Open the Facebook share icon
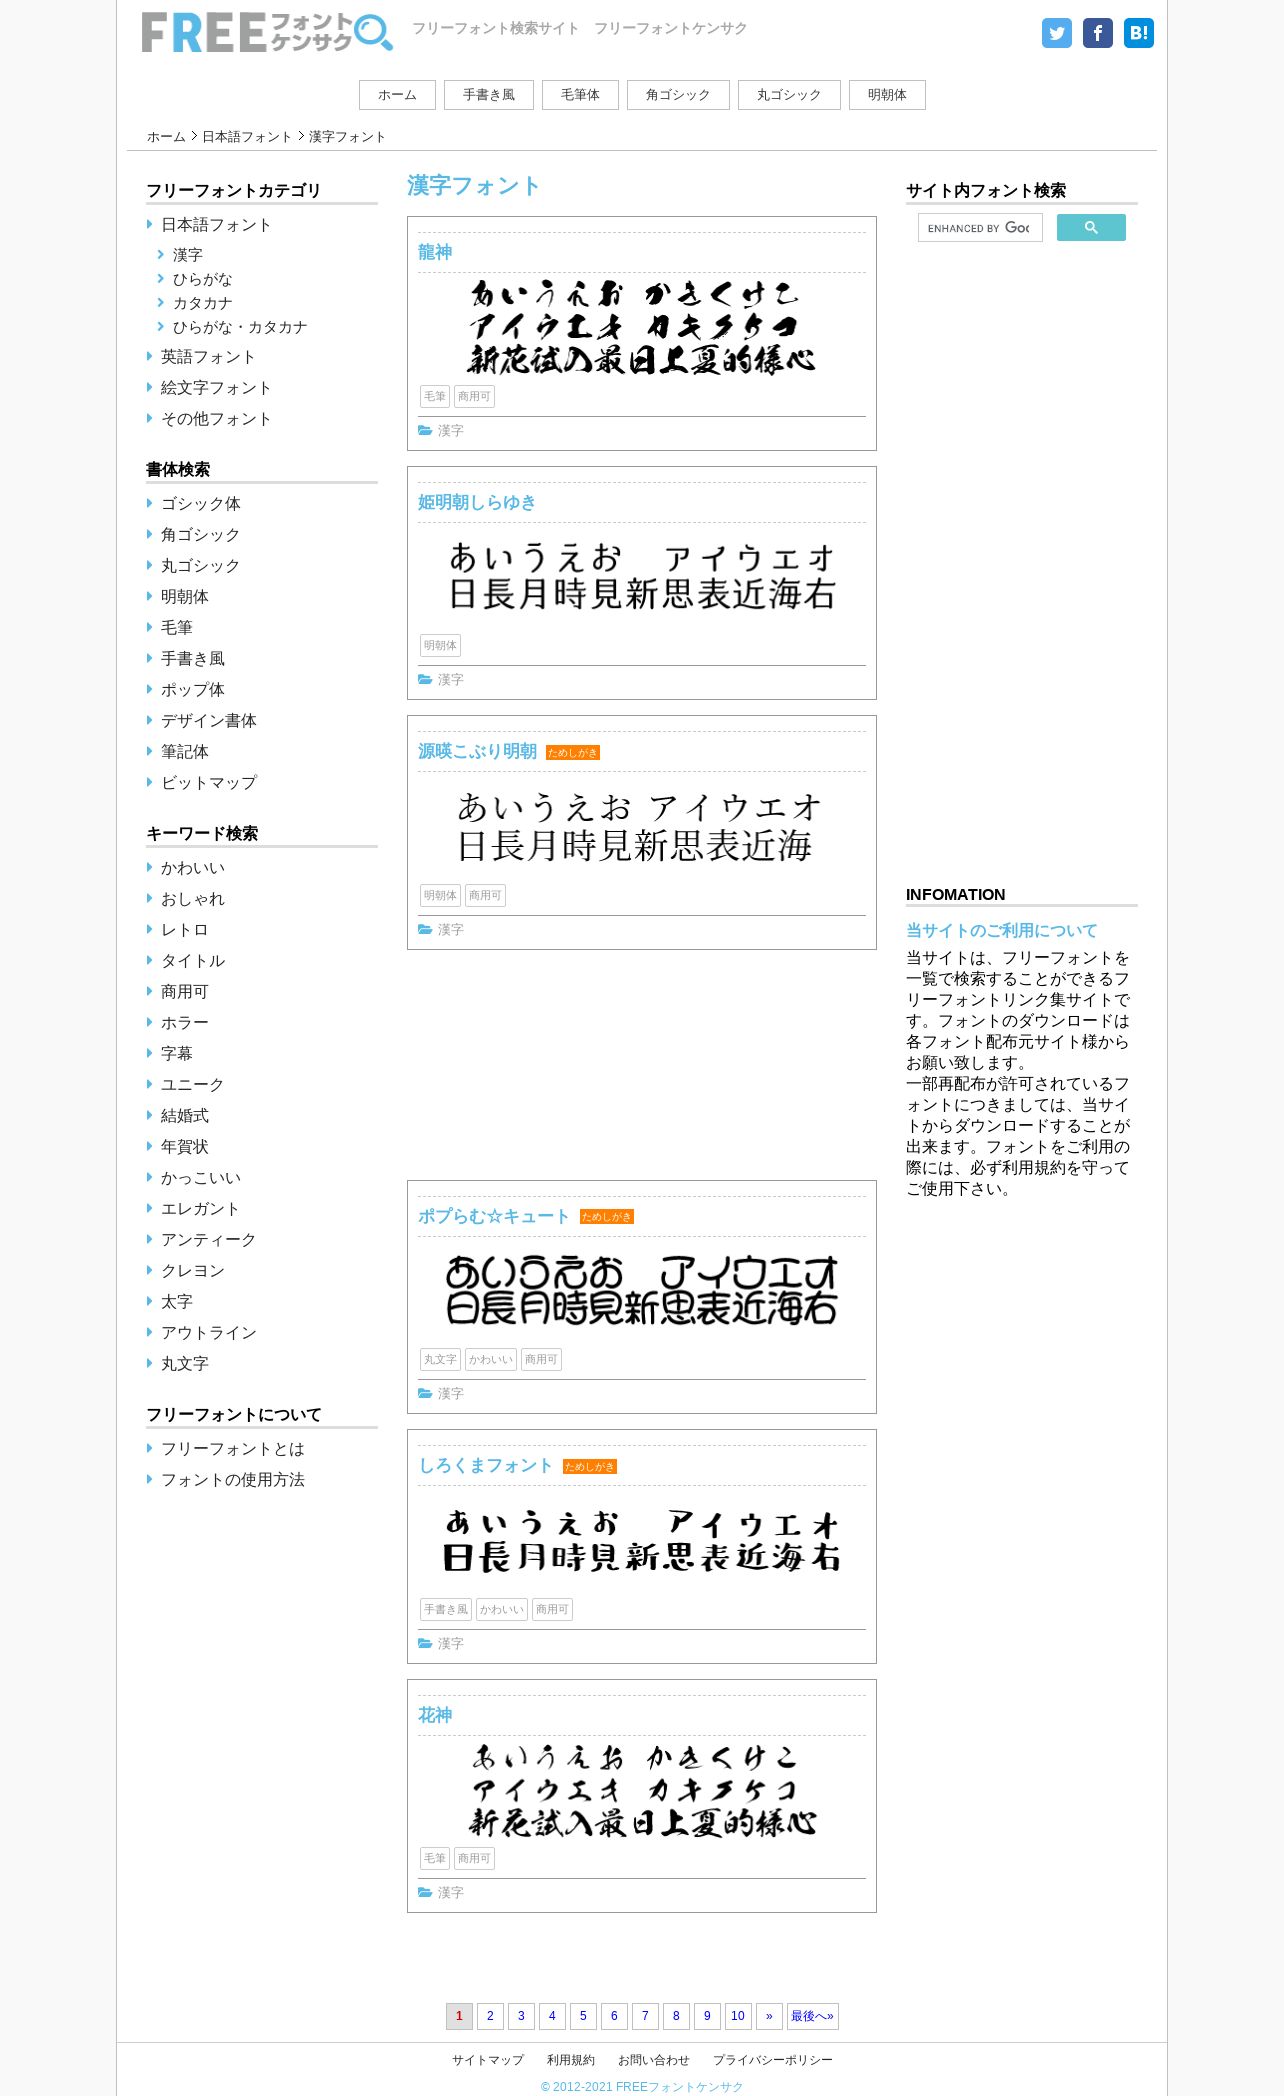Viewport: 1284px width, 2096px height. tap(1097, 33)
